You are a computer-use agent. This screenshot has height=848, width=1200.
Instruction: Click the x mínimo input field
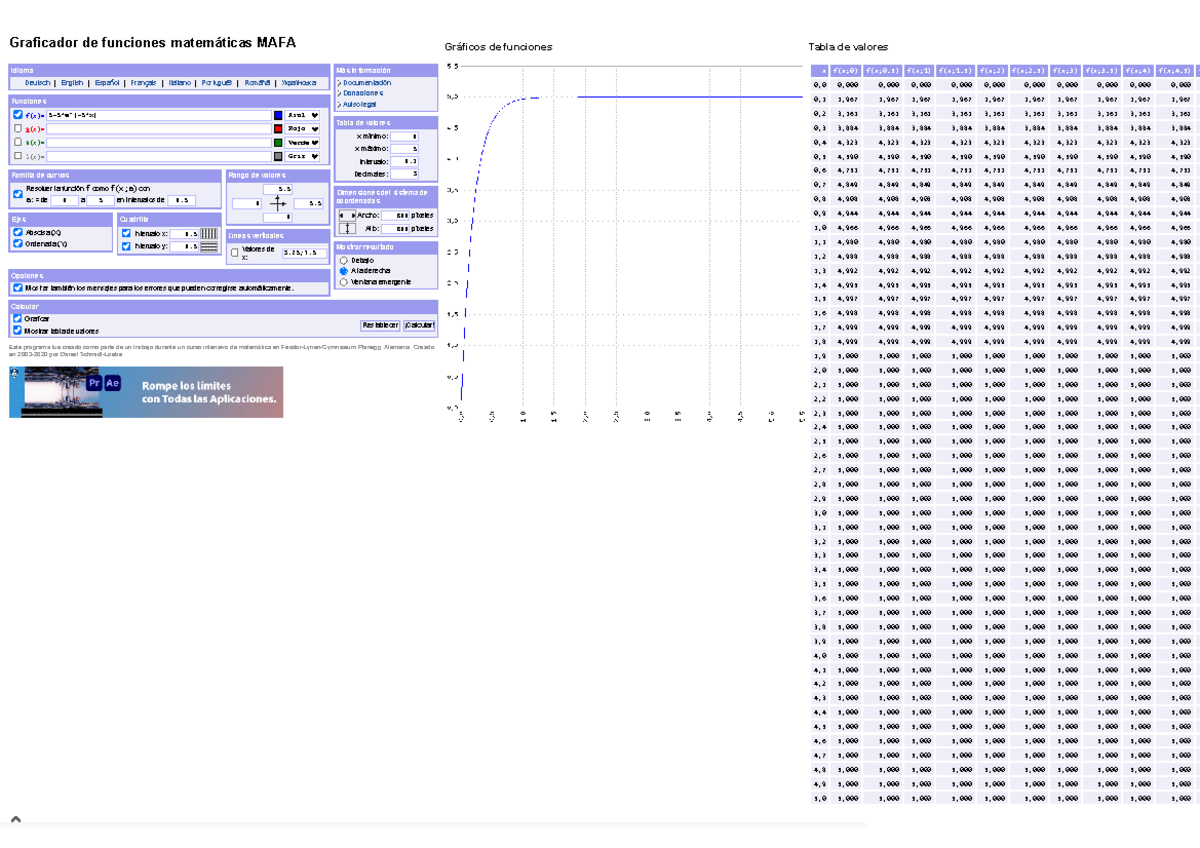click(404, 136)
